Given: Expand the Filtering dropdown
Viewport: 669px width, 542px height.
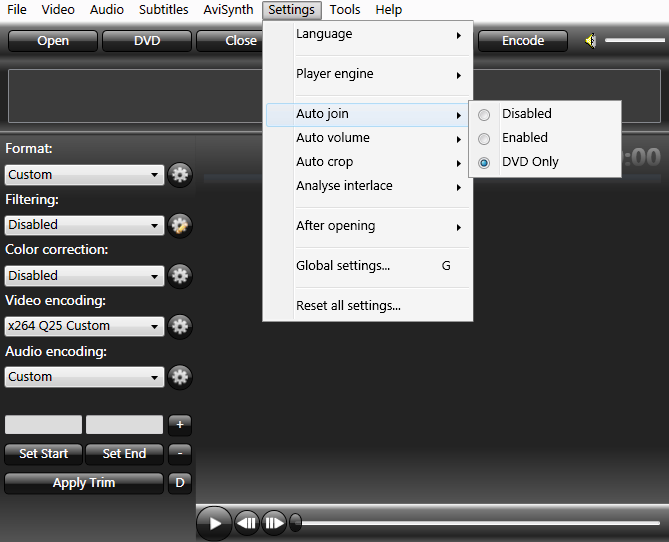Looking at the screenshot, I should tap(84, 225).
